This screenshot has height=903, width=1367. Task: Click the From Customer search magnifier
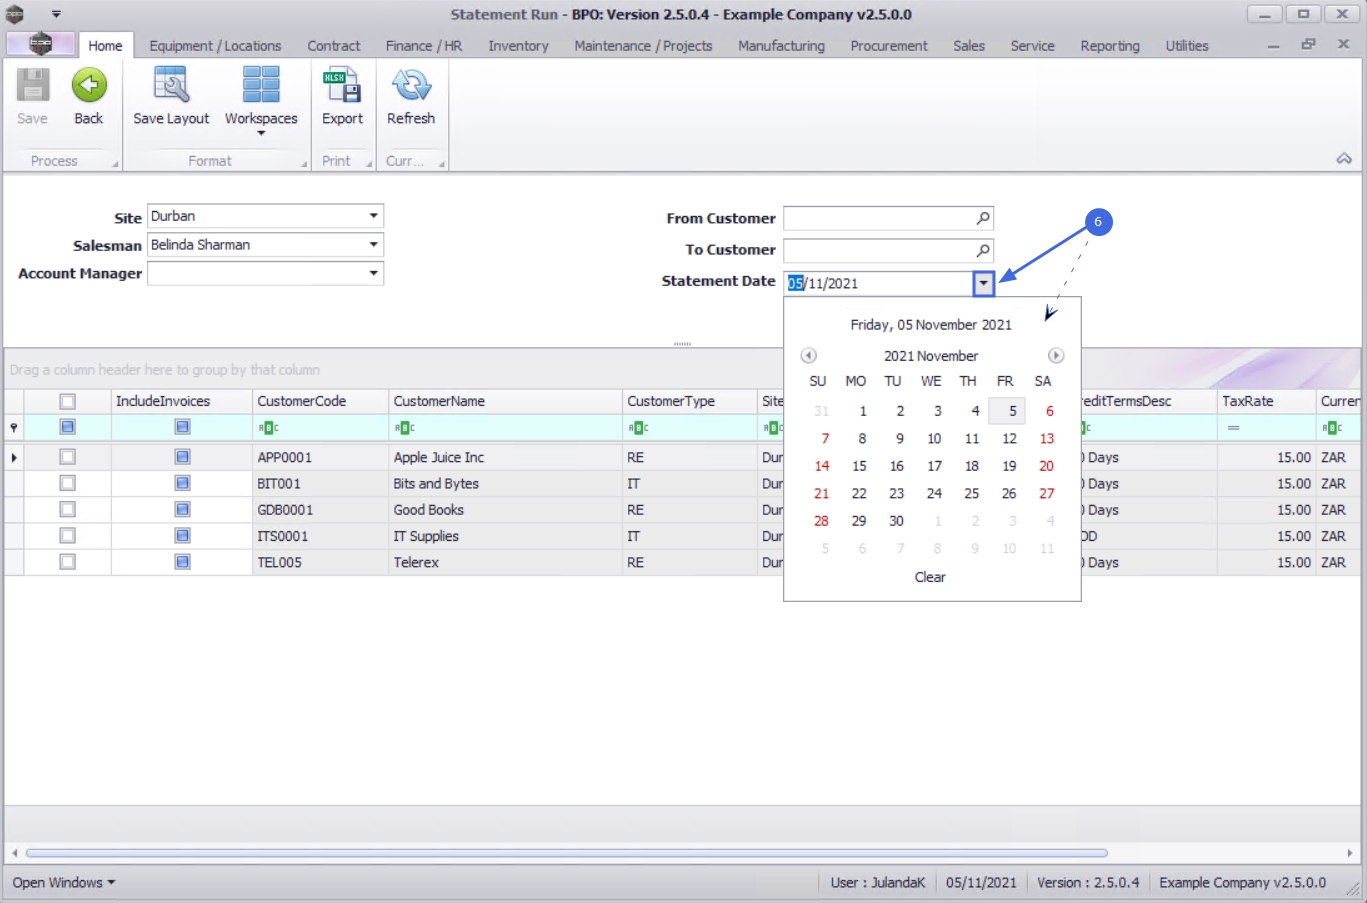(x=983, y=218)
